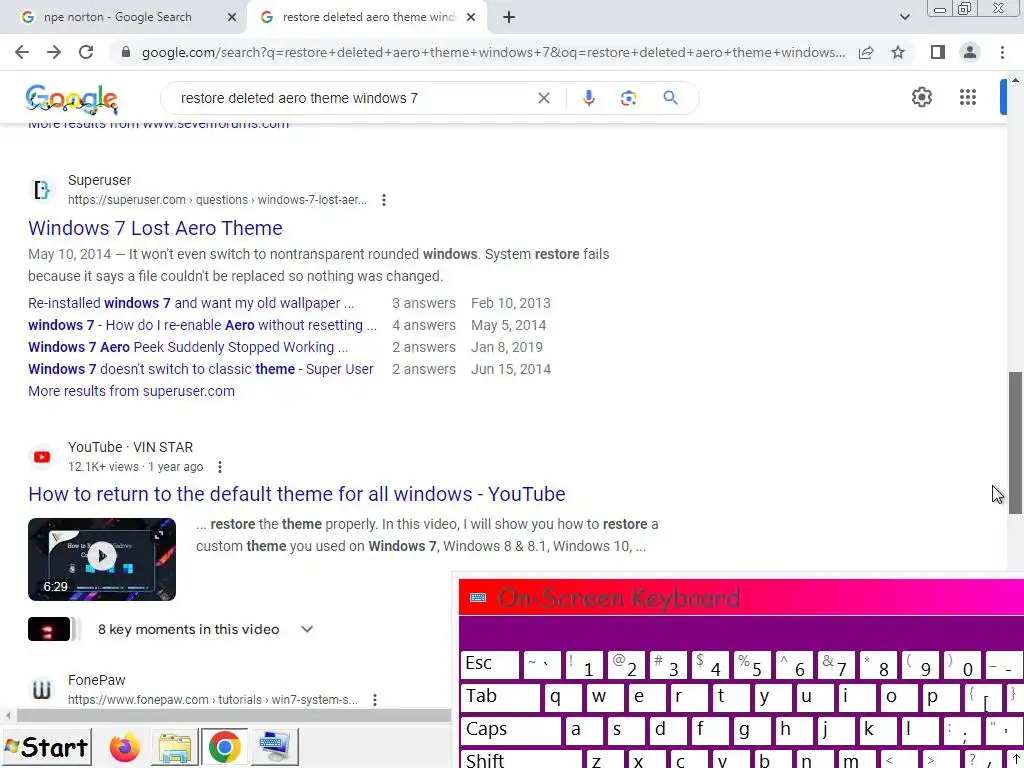Tap the q key on On-Screen Keyboard
Screen dimensions: 1024x768
click(564, 698)
